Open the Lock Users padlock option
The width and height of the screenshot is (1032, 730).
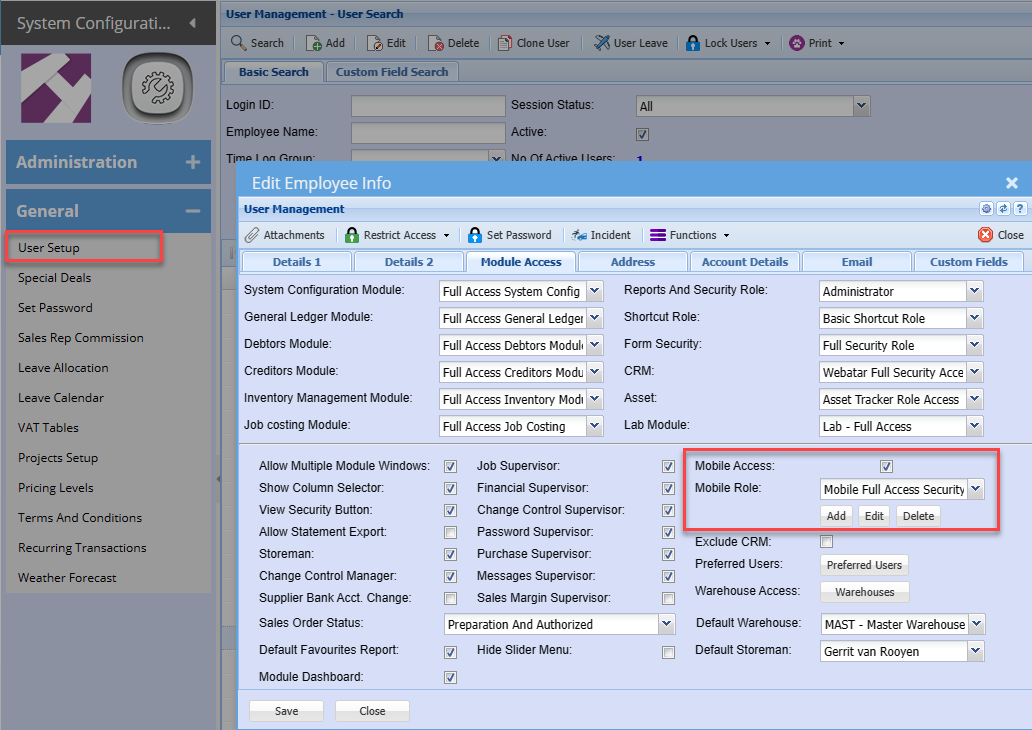coord(693,43)
